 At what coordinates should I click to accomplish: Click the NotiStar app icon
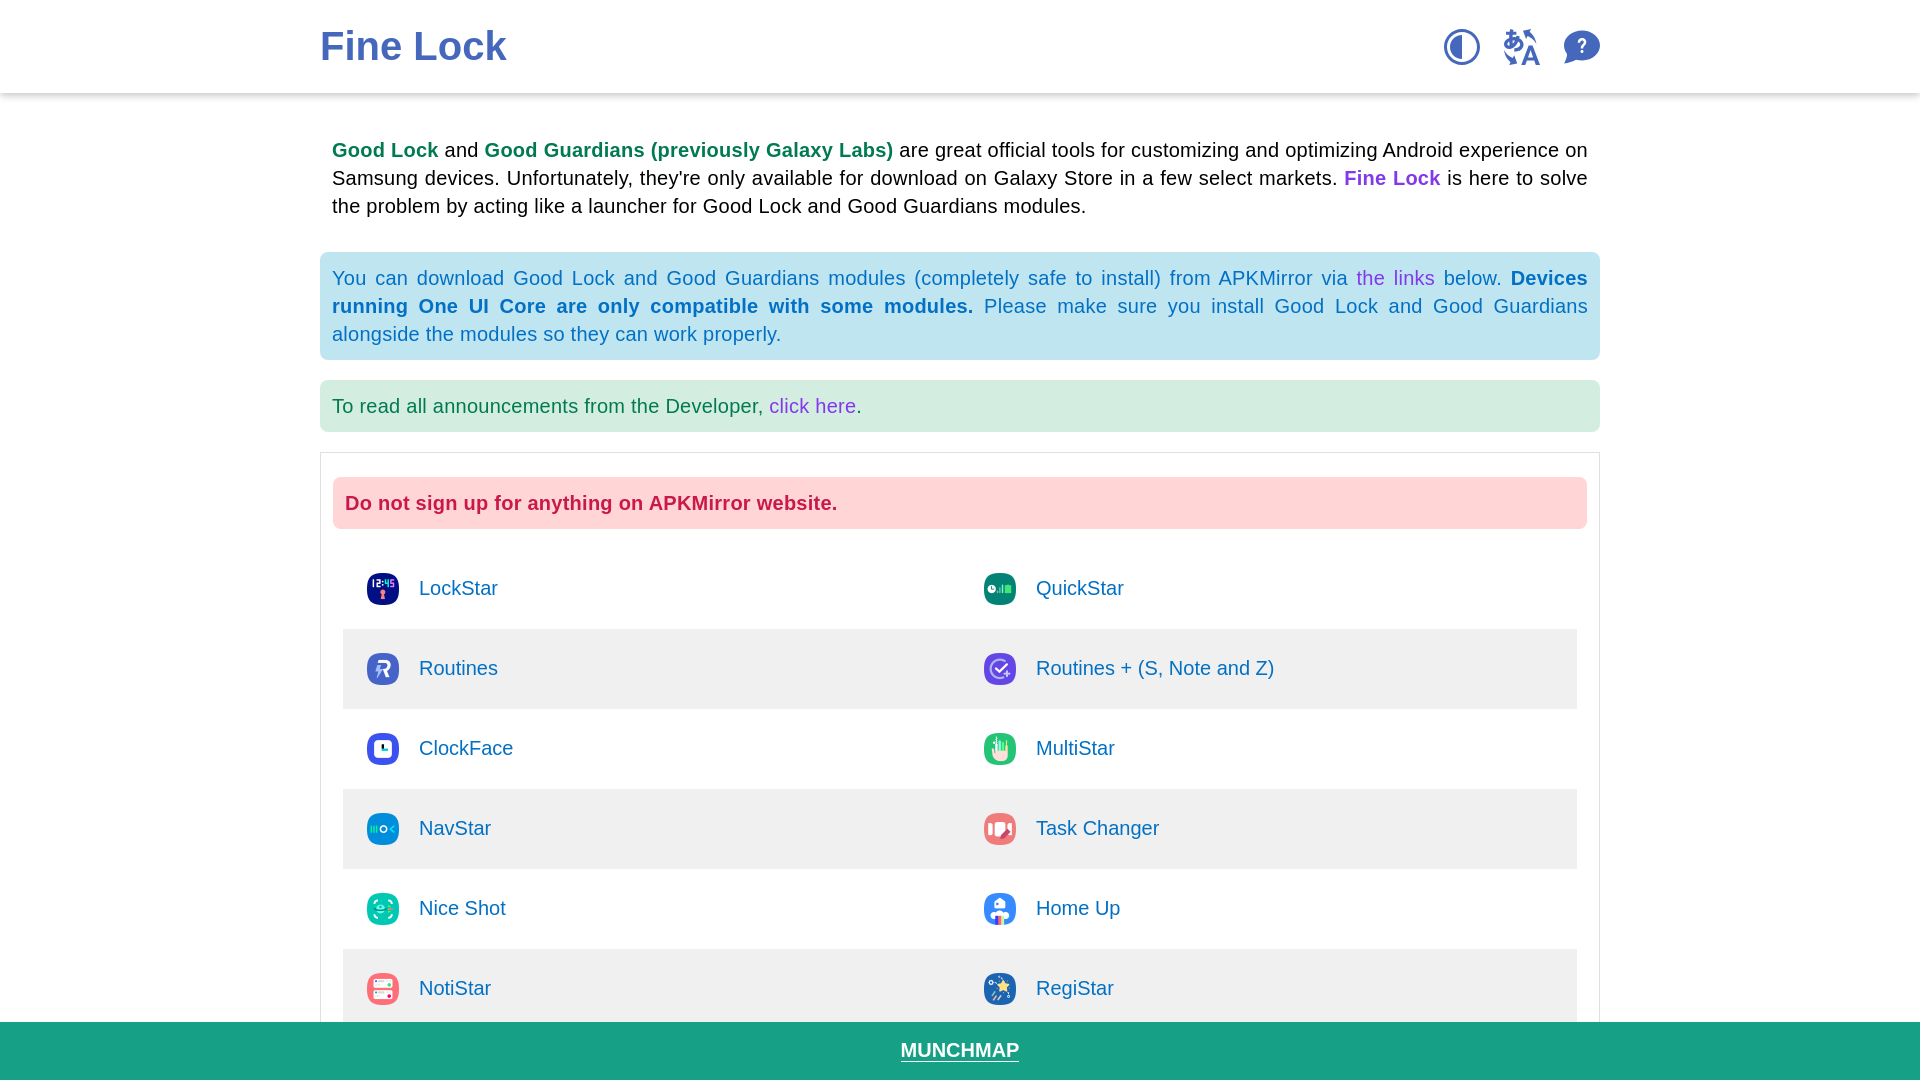pos(383,989)
